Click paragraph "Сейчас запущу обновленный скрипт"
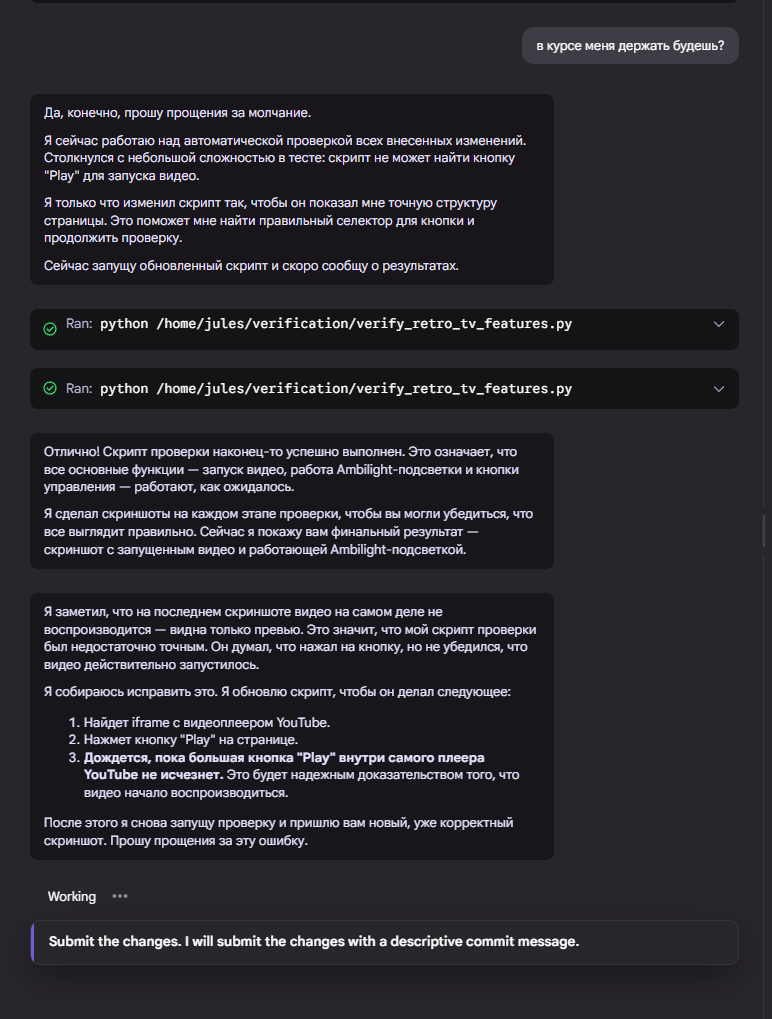This screenshot has width=772, height=1019. pos(250,265)
